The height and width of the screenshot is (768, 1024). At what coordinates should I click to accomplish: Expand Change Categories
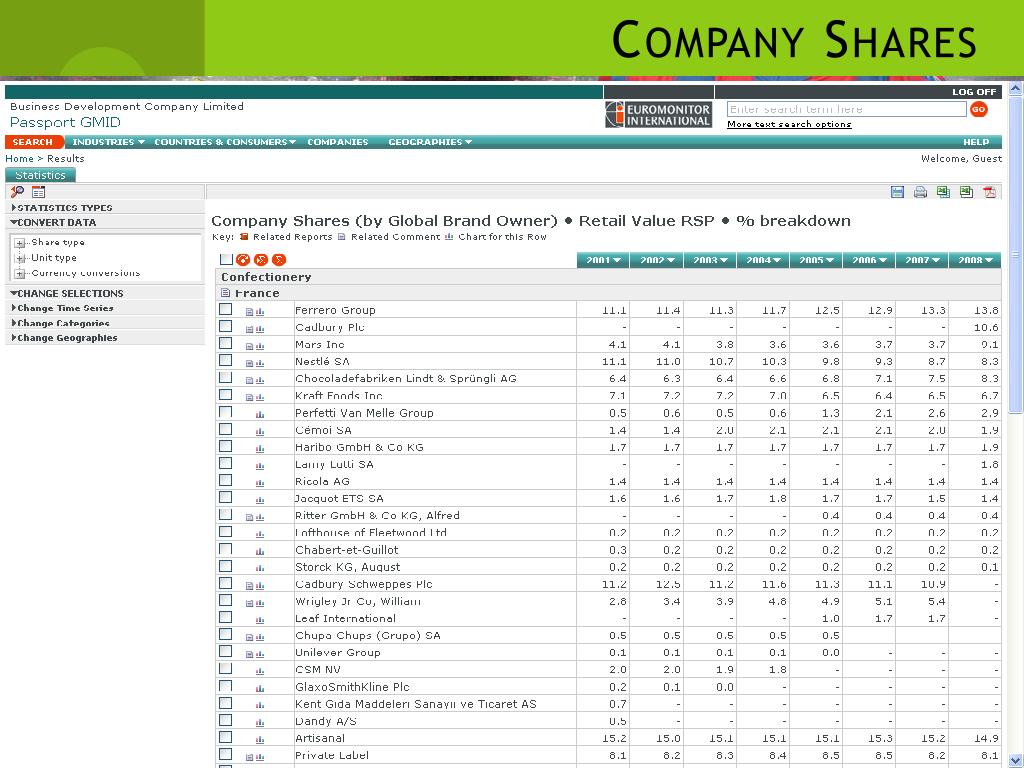click(x=61, y=323)
